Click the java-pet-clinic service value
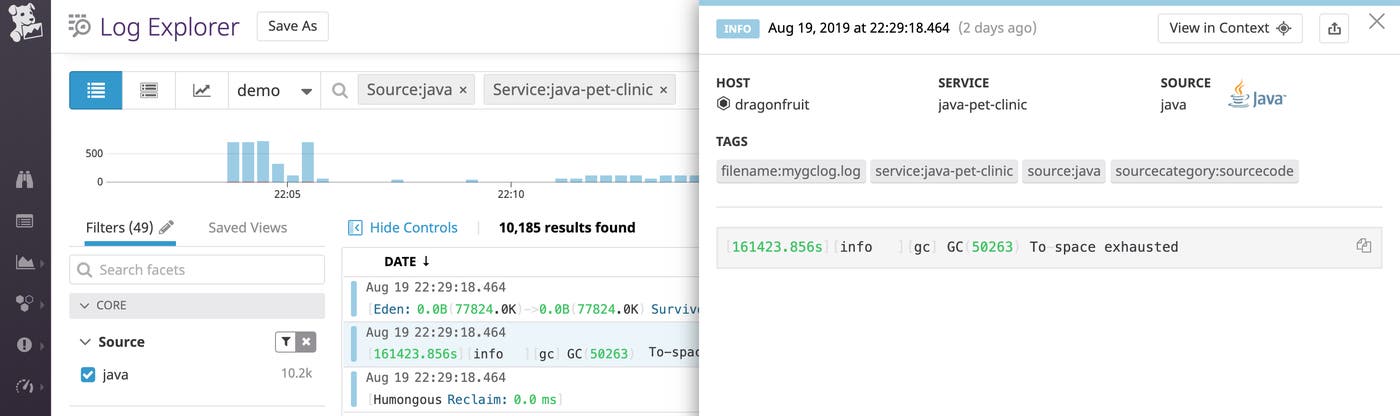Image resolution: width=1400 pixels, height=416 pixels. pos(982,104)
